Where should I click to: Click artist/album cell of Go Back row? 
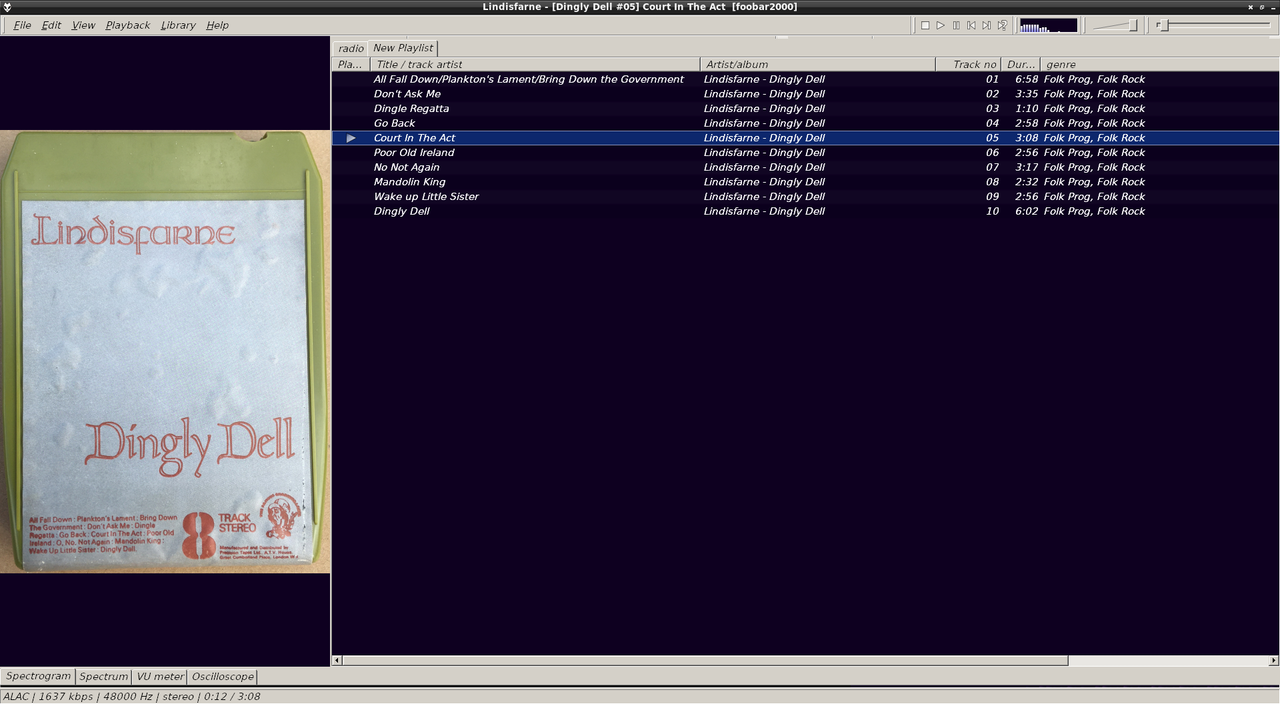(x=764, y=123)
